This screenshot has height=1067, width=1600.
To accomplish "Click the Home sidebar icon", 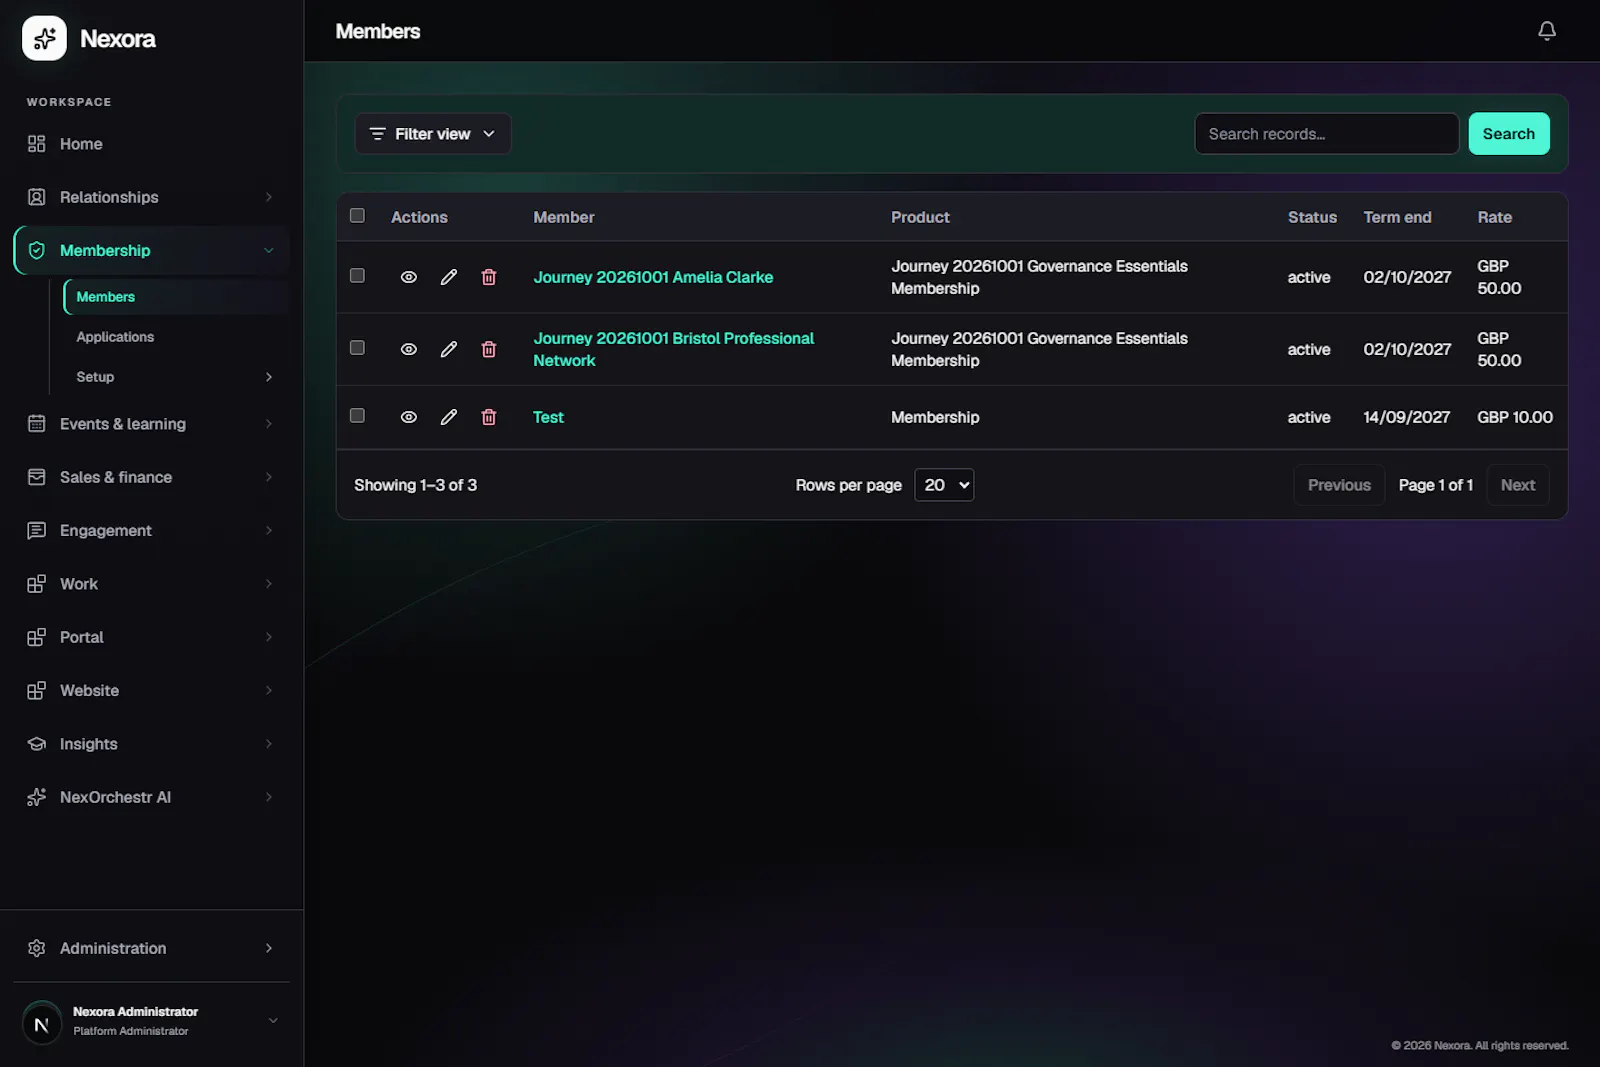I will click(x=37, y=144).
